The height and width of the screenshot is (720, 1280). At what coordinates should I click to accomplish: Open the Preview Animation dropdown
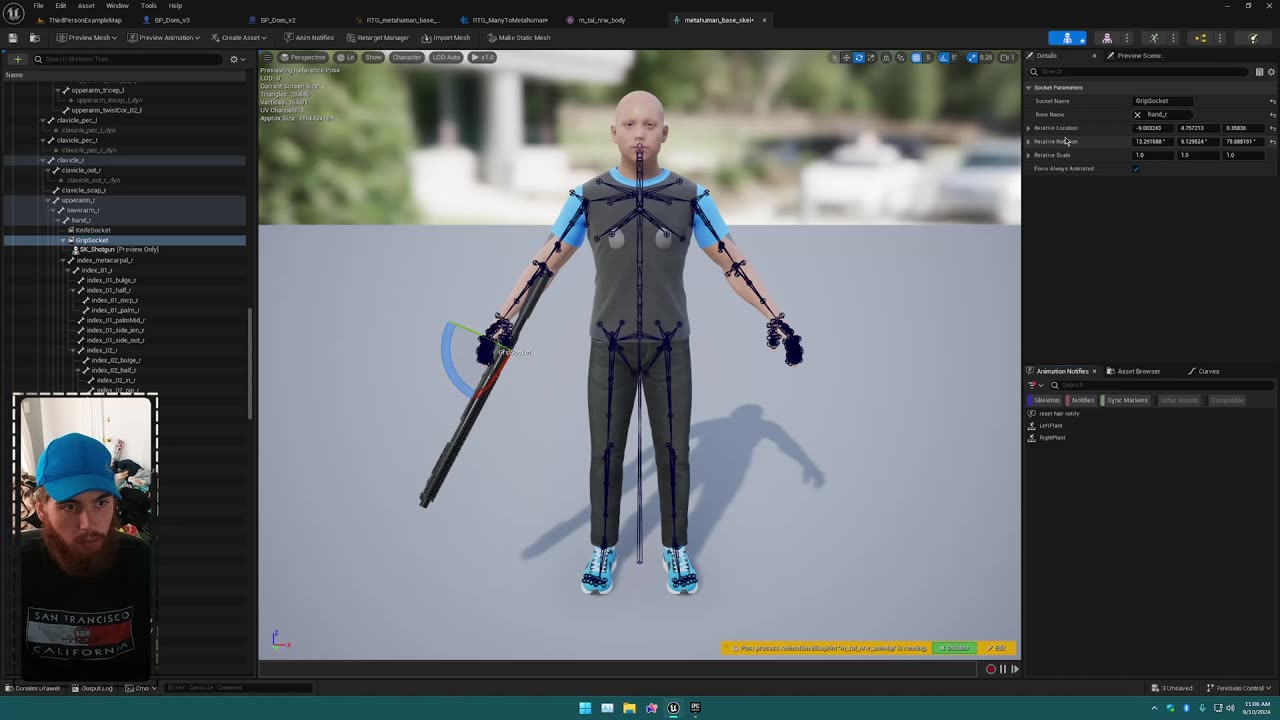point(163,38)
